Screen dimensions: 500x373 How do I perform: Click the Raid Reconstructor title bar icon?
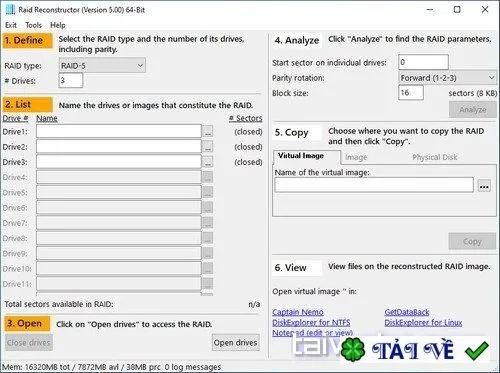pyautogui.click(x=10, y=10)
